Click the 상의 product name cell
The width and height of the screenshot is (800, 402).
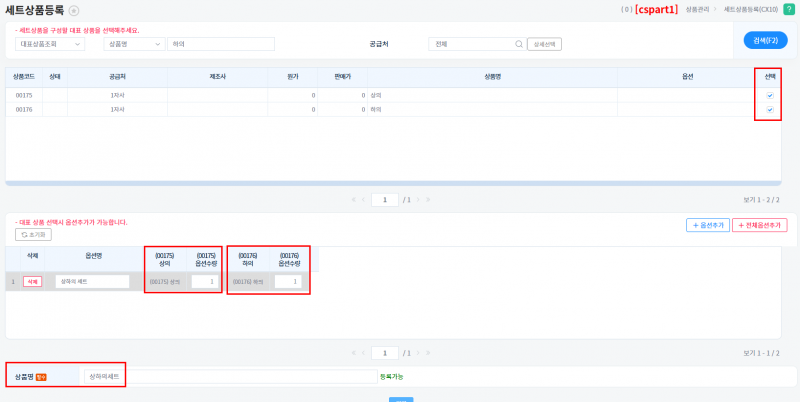pyautogui.click(x=492, y=95)
